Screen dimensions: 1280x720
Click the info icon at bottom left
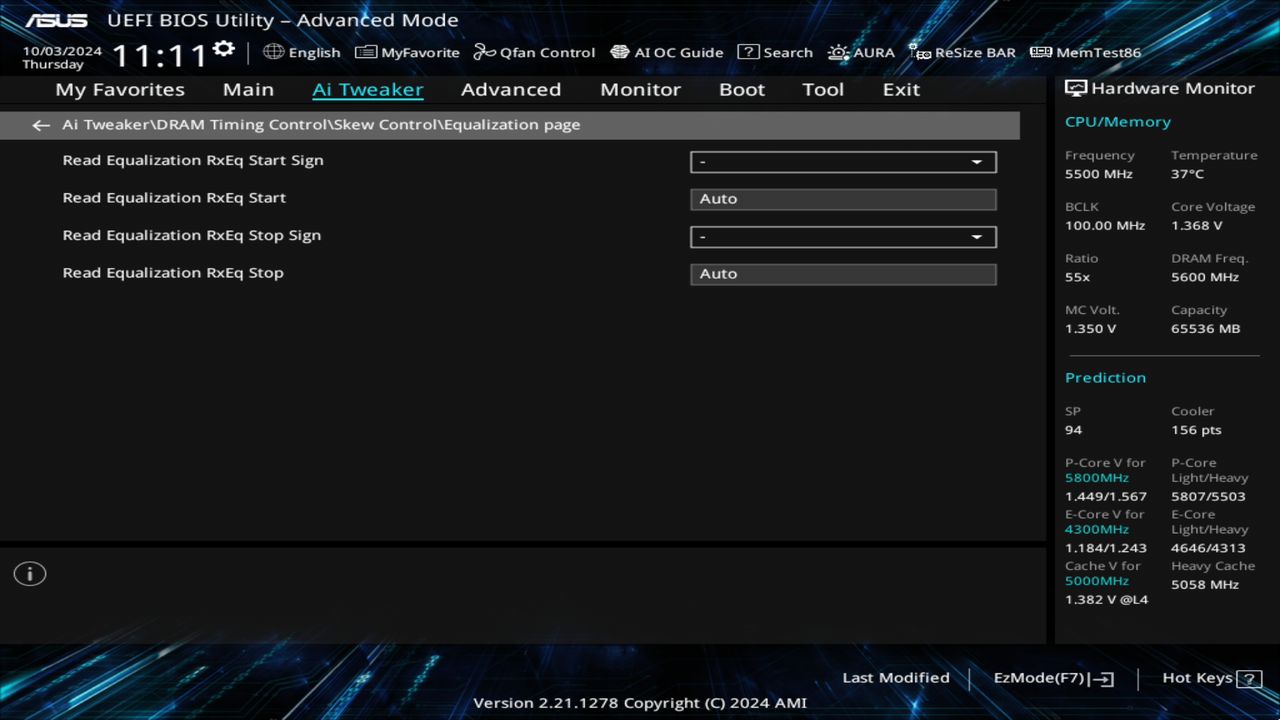pos(29,573)
